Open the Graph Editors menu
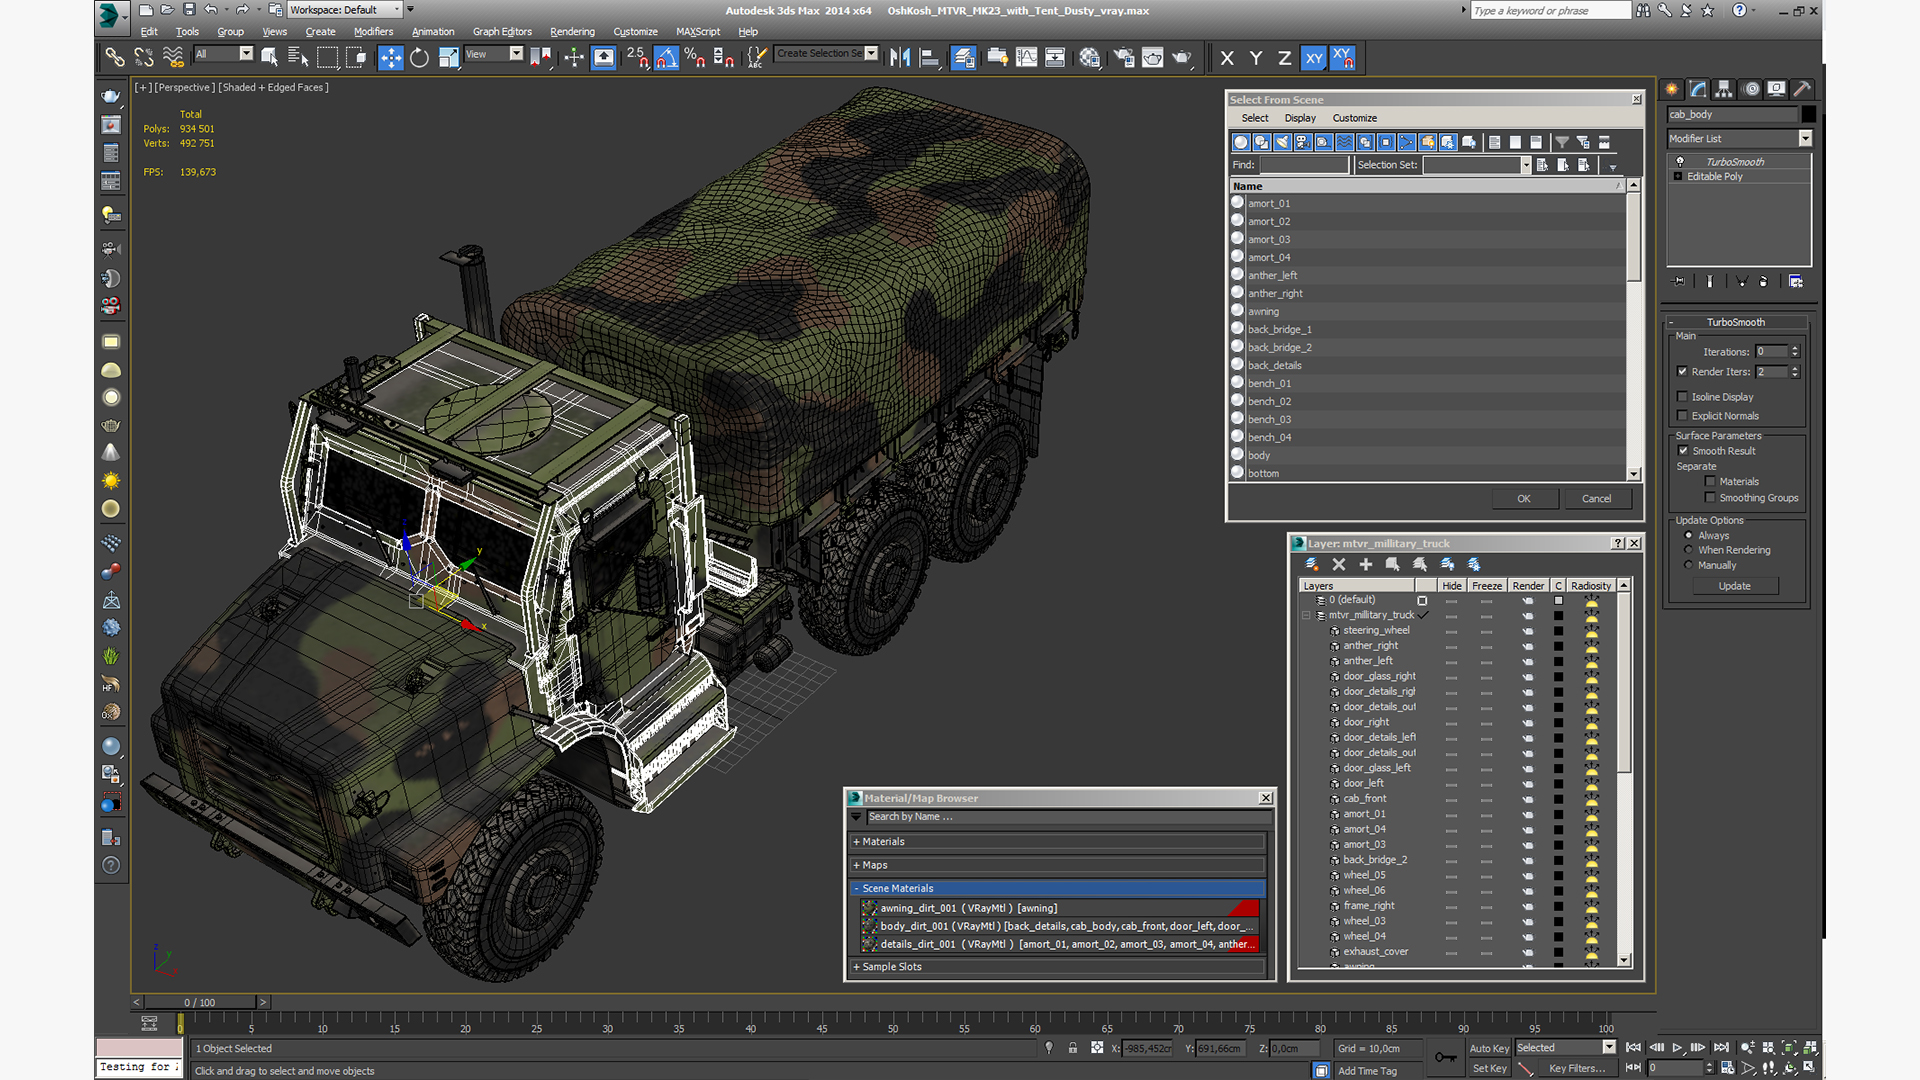Viewport: 1920px width, 1080px height. tap(502, 32)
